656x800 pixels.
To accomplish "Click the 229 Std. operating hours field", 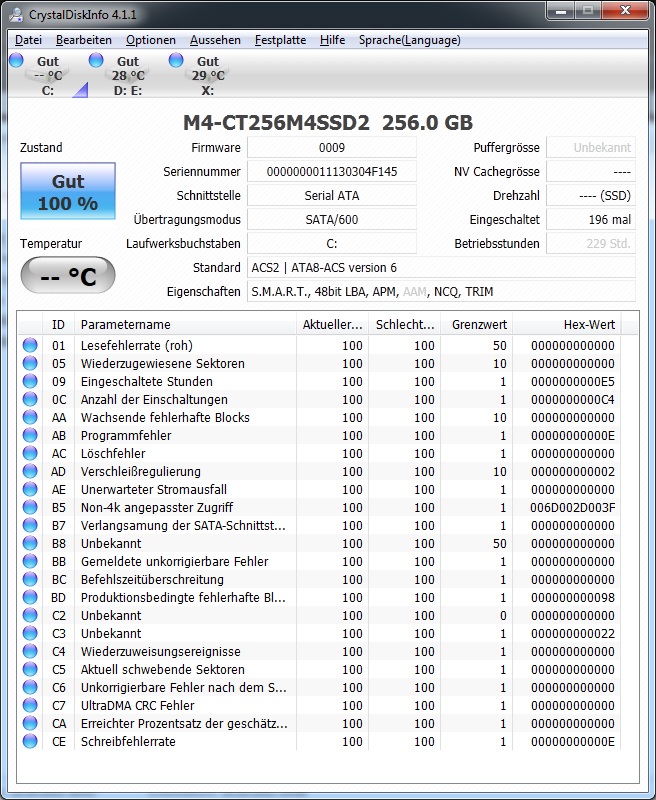I will (591, 243).
